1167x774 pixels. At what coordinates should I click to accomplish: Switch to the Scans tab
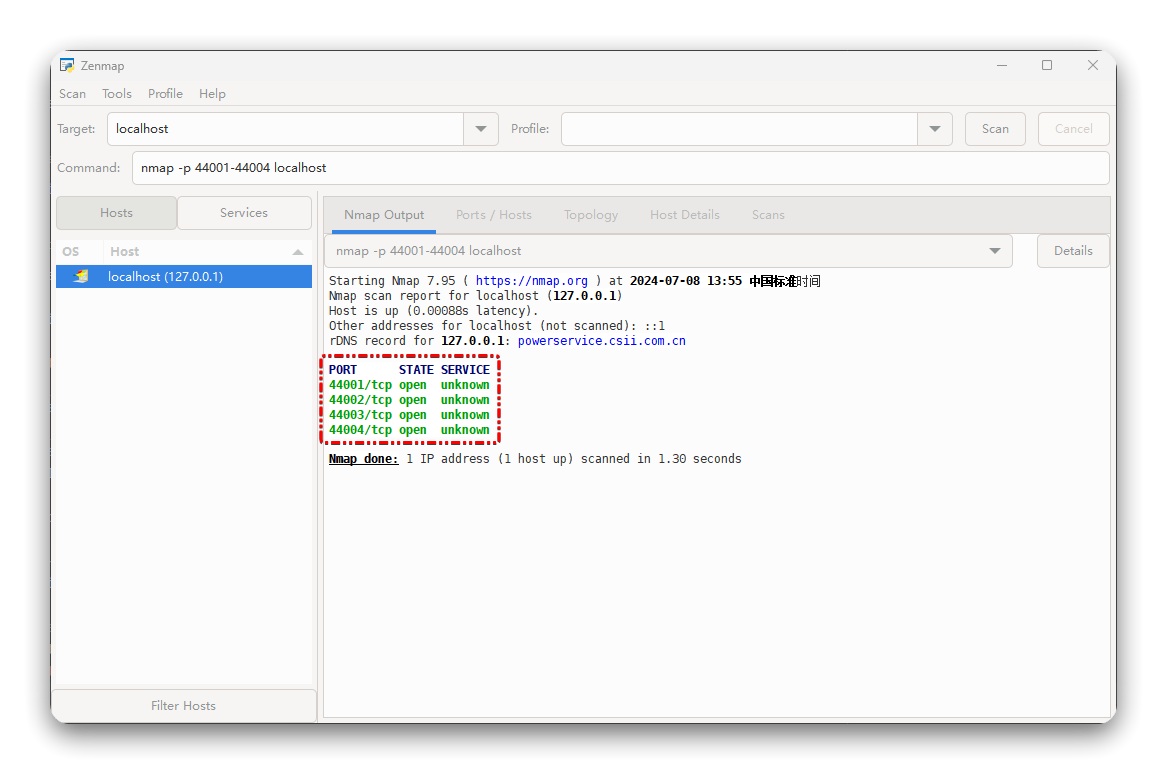coord(768,215)
